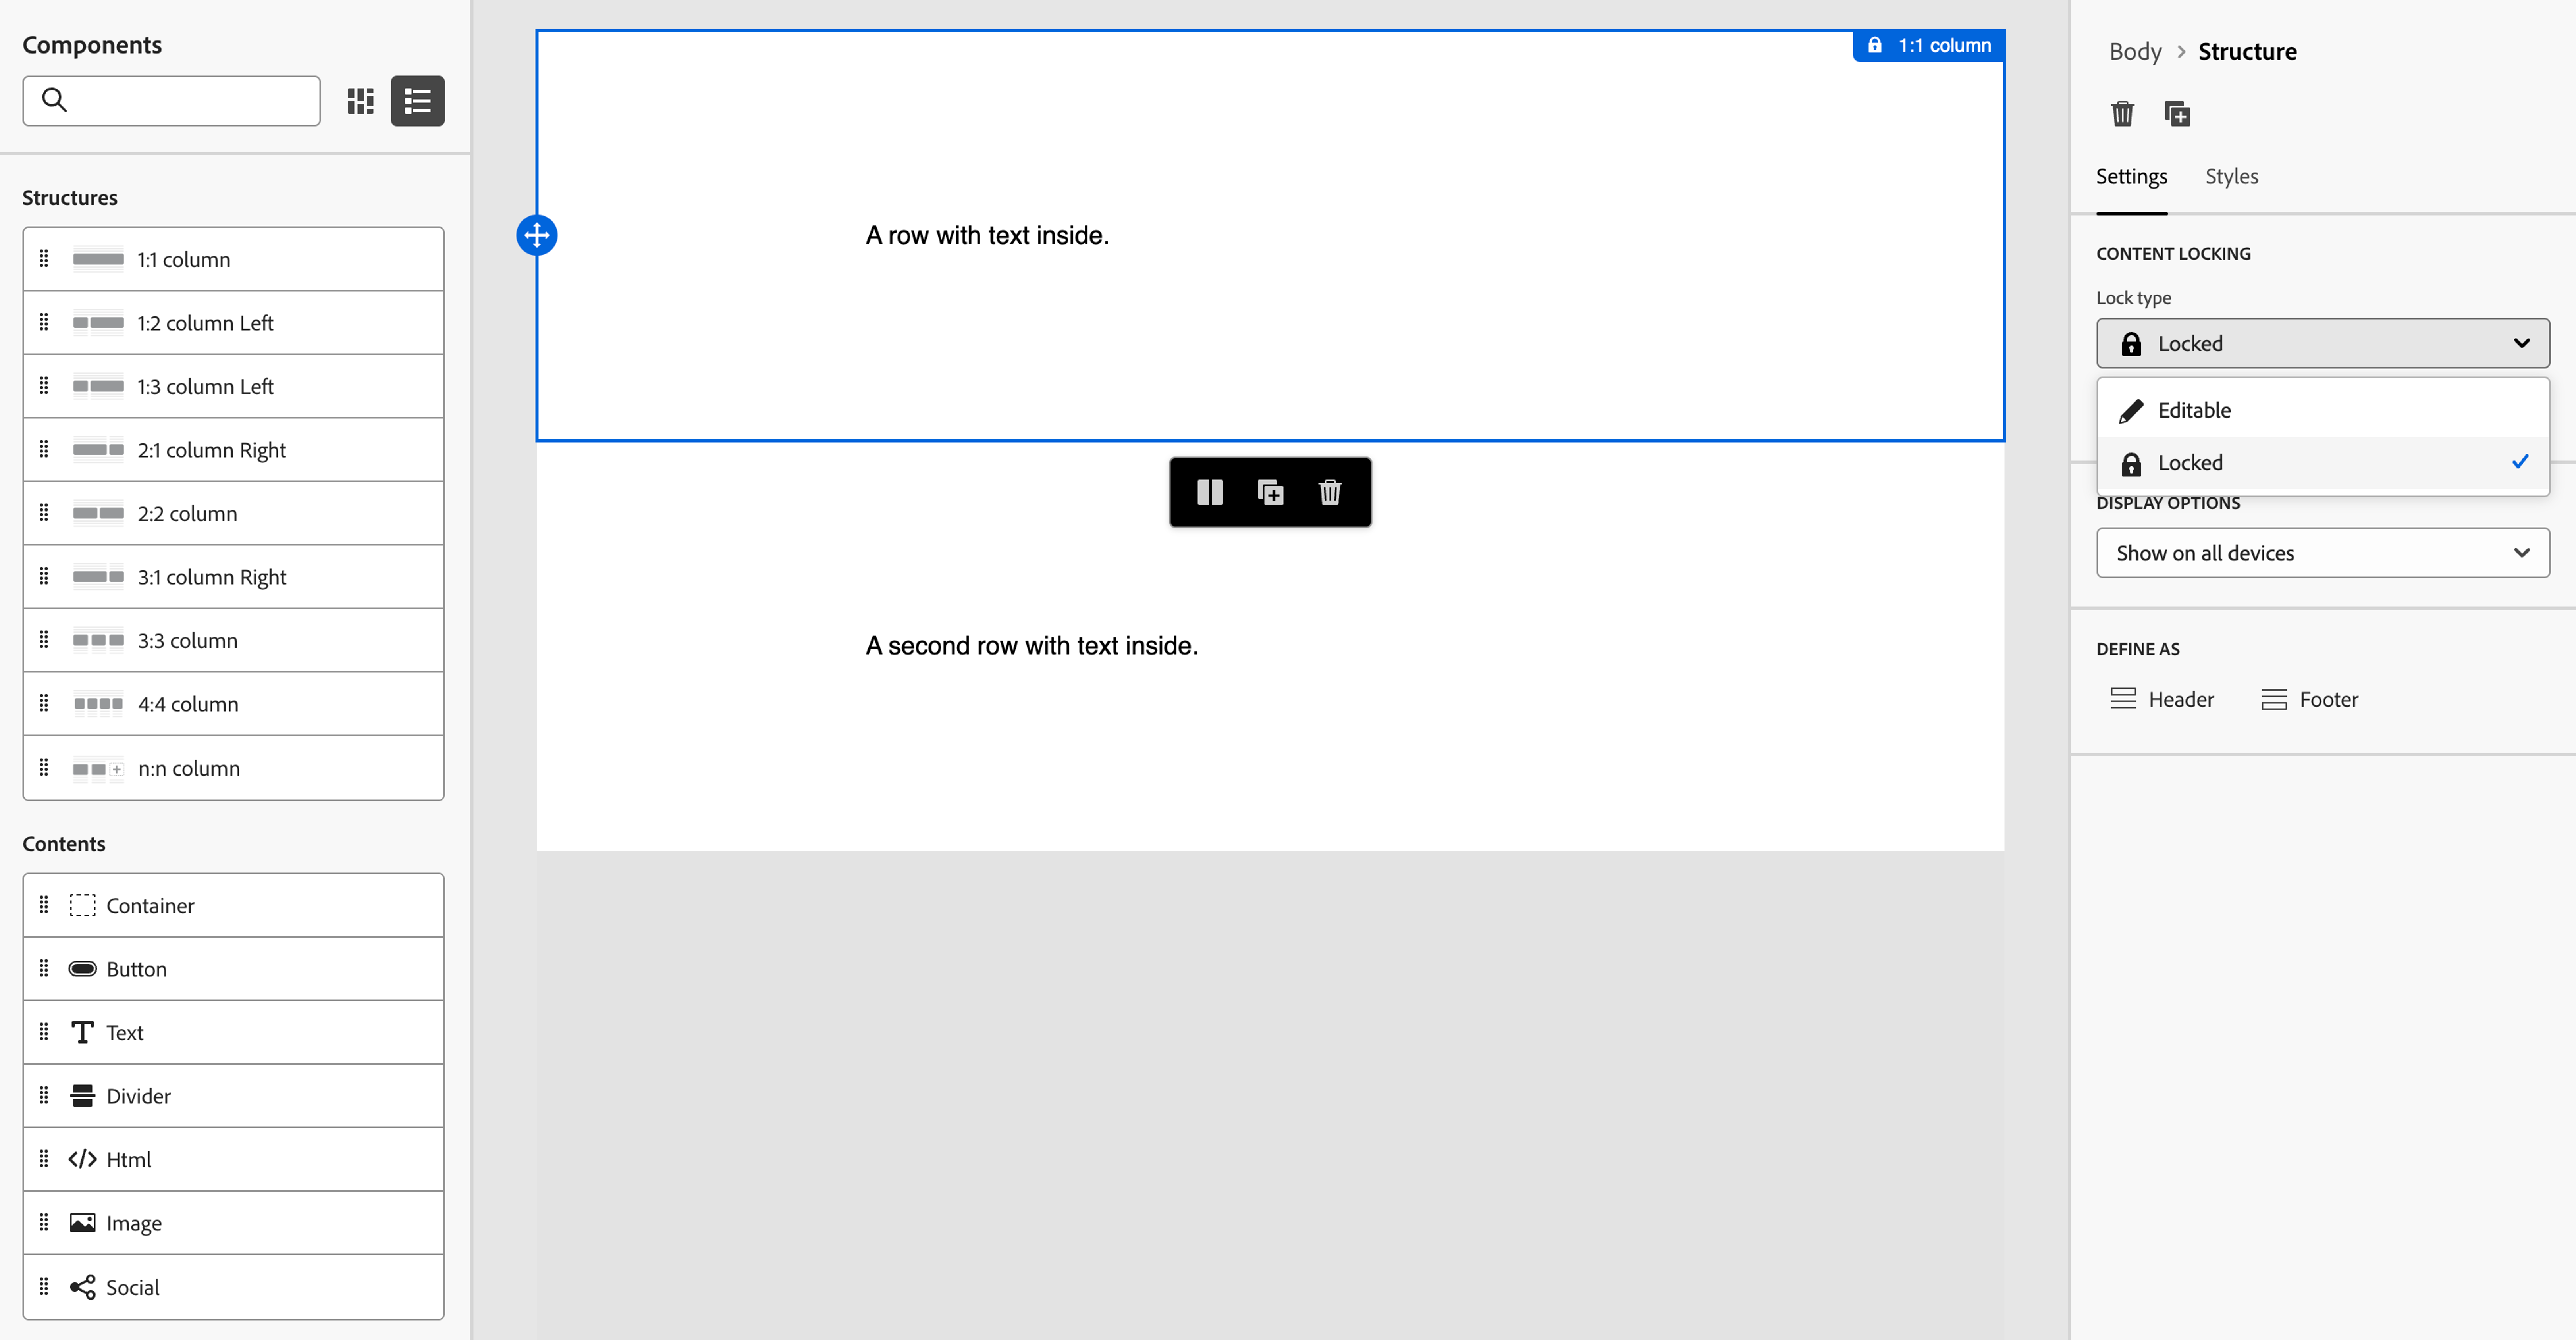The width and height of the screenshot is (2576, 1340).
Task: Select the Button component label
Action: click(137, 969)
